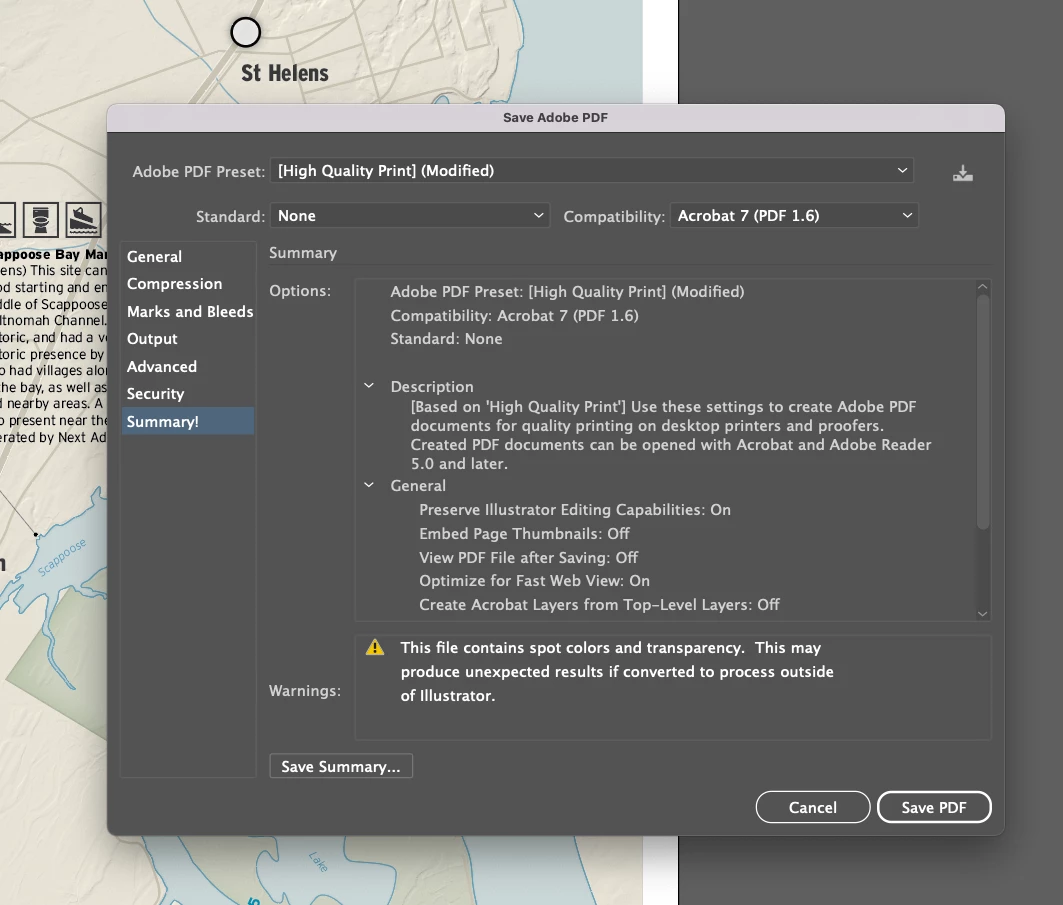The height and width of the screenshot is (905, 1063).
Task: Click 'View PDF File after Saving: Off' line
Action: [529, 557]
